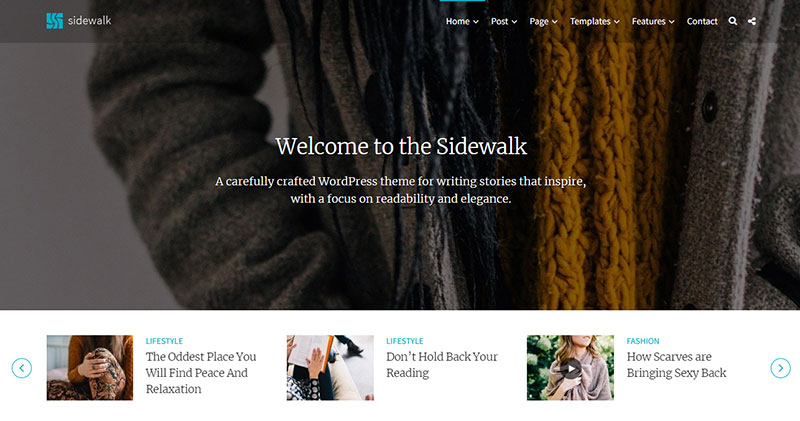Show previous posts with left arrow
800x421 pixels.
click(21, 368)
